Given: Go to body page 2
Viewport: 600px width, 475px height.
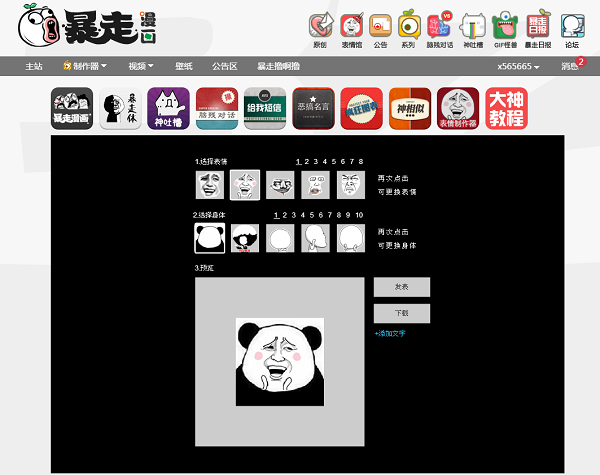Looking at the screenshot, I should point(285,215).
